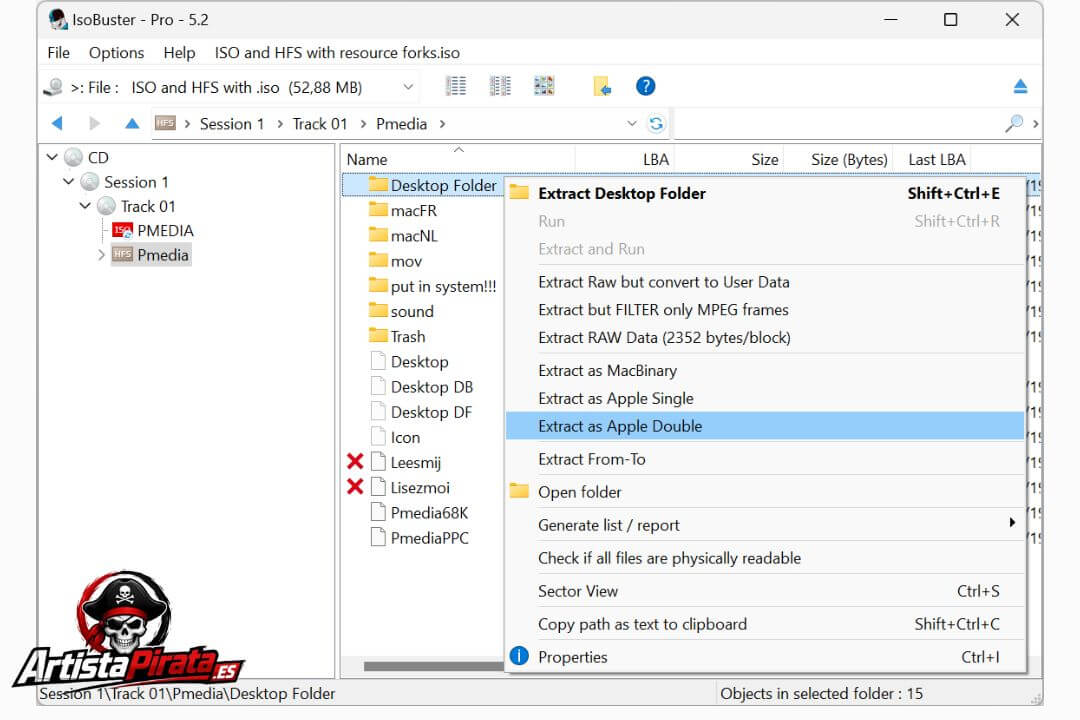Click Track 01 in the breadcrumb path
Image resolution: width=1080 pixels, height=720 pixels.
pyautogui.click(x=320, y=124)
